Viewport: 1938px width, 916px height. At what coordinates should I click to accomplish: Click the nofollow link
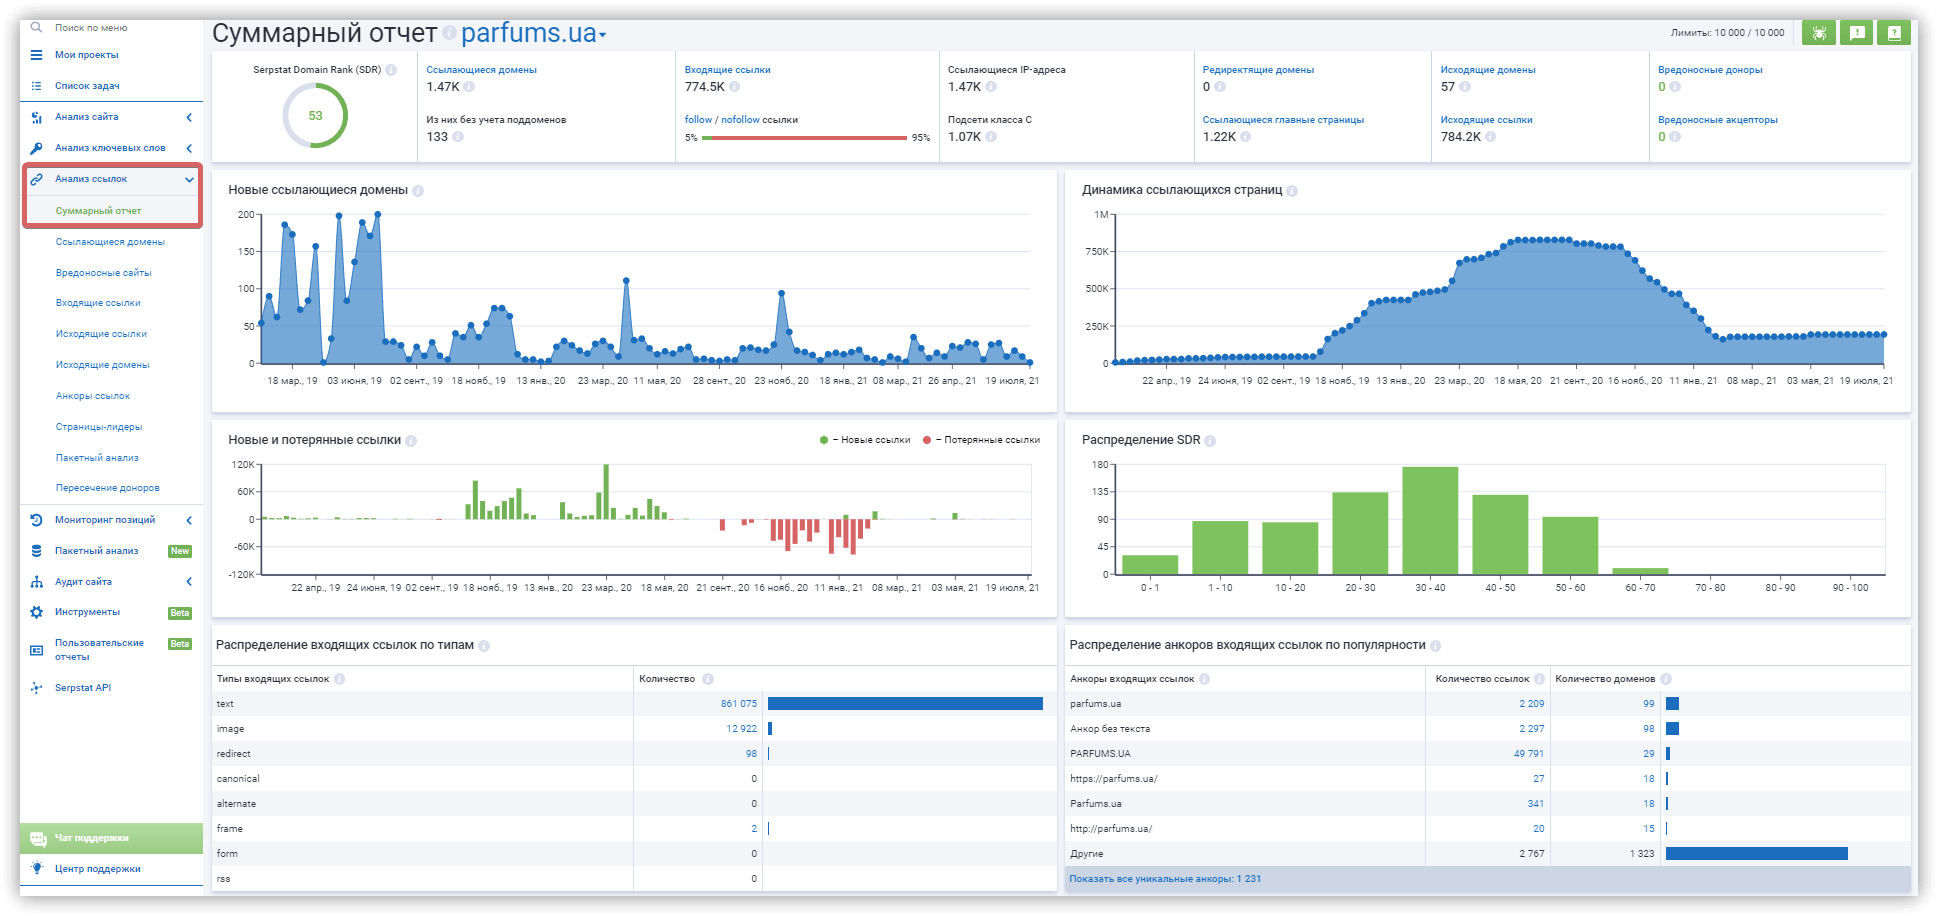coord(740,120)
